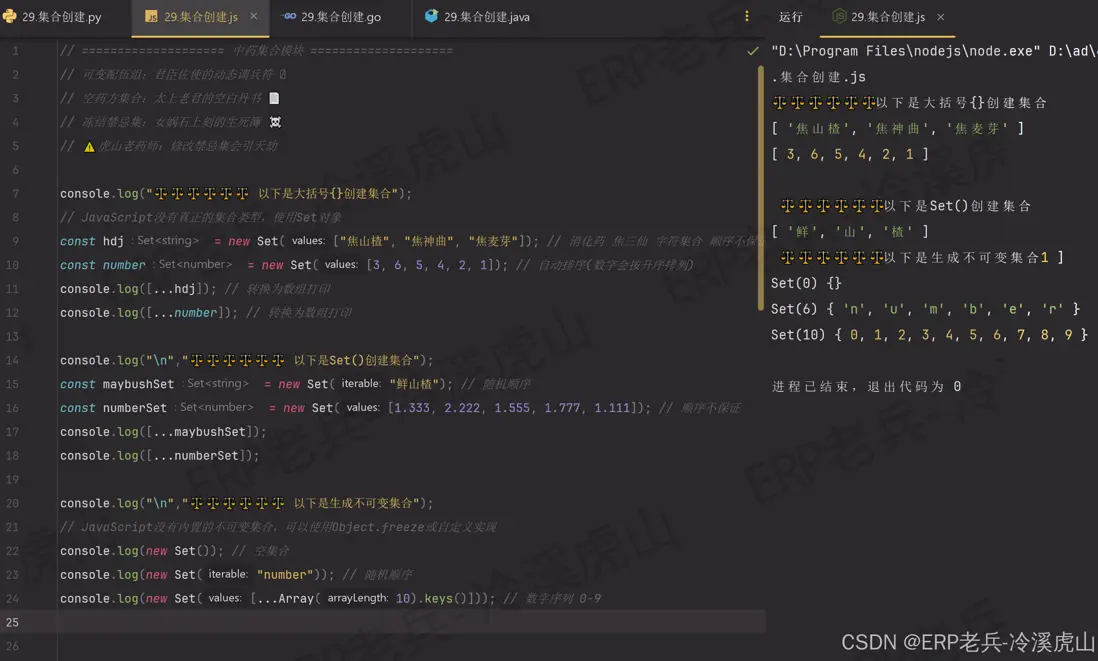
Task: Click the 'Set(10)' output line
Action: [x=929, y=335]
